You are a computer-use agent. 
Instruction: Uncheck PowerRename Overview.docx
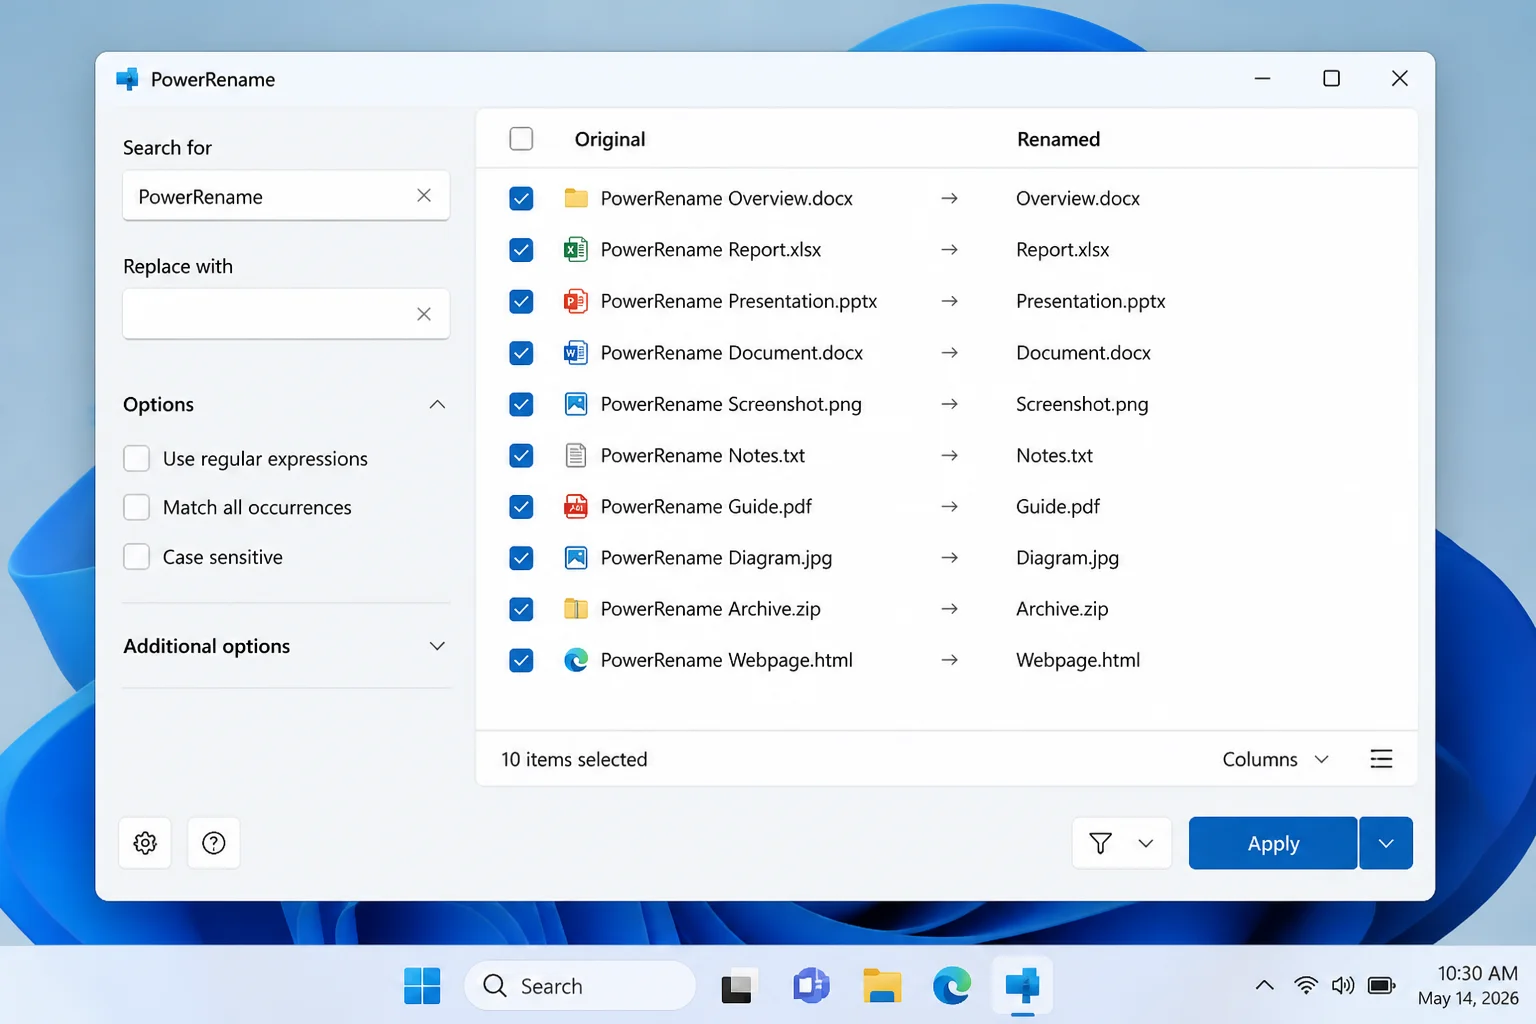pos(521,198)
